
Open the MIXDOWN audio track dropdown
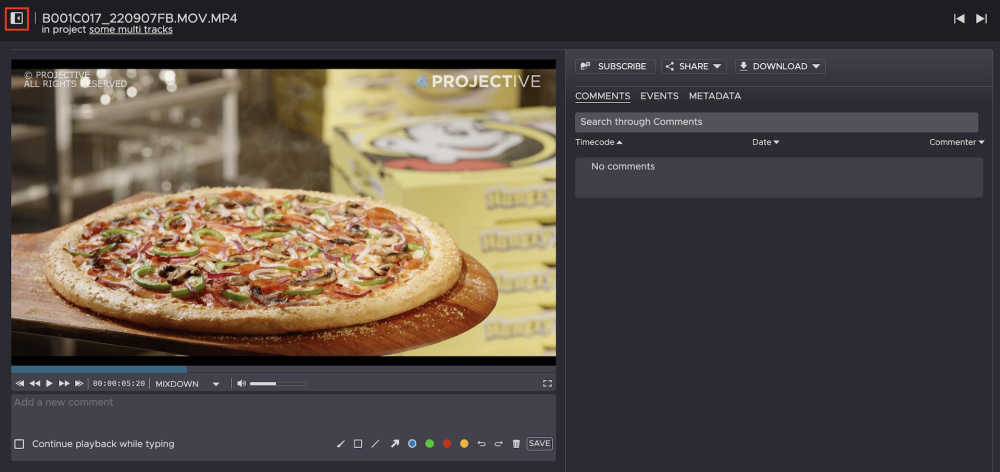188,384
